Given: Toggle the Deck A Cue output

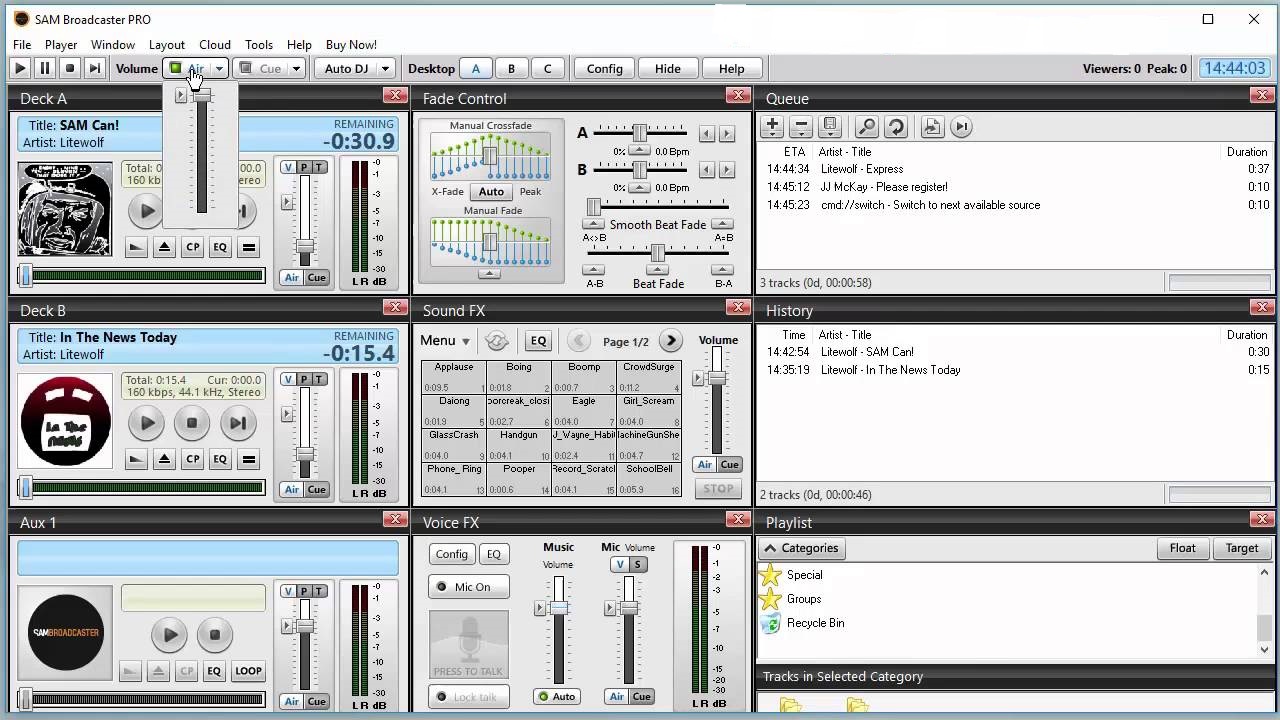Looking at the screenshot, I should click(x=316, y=277).
